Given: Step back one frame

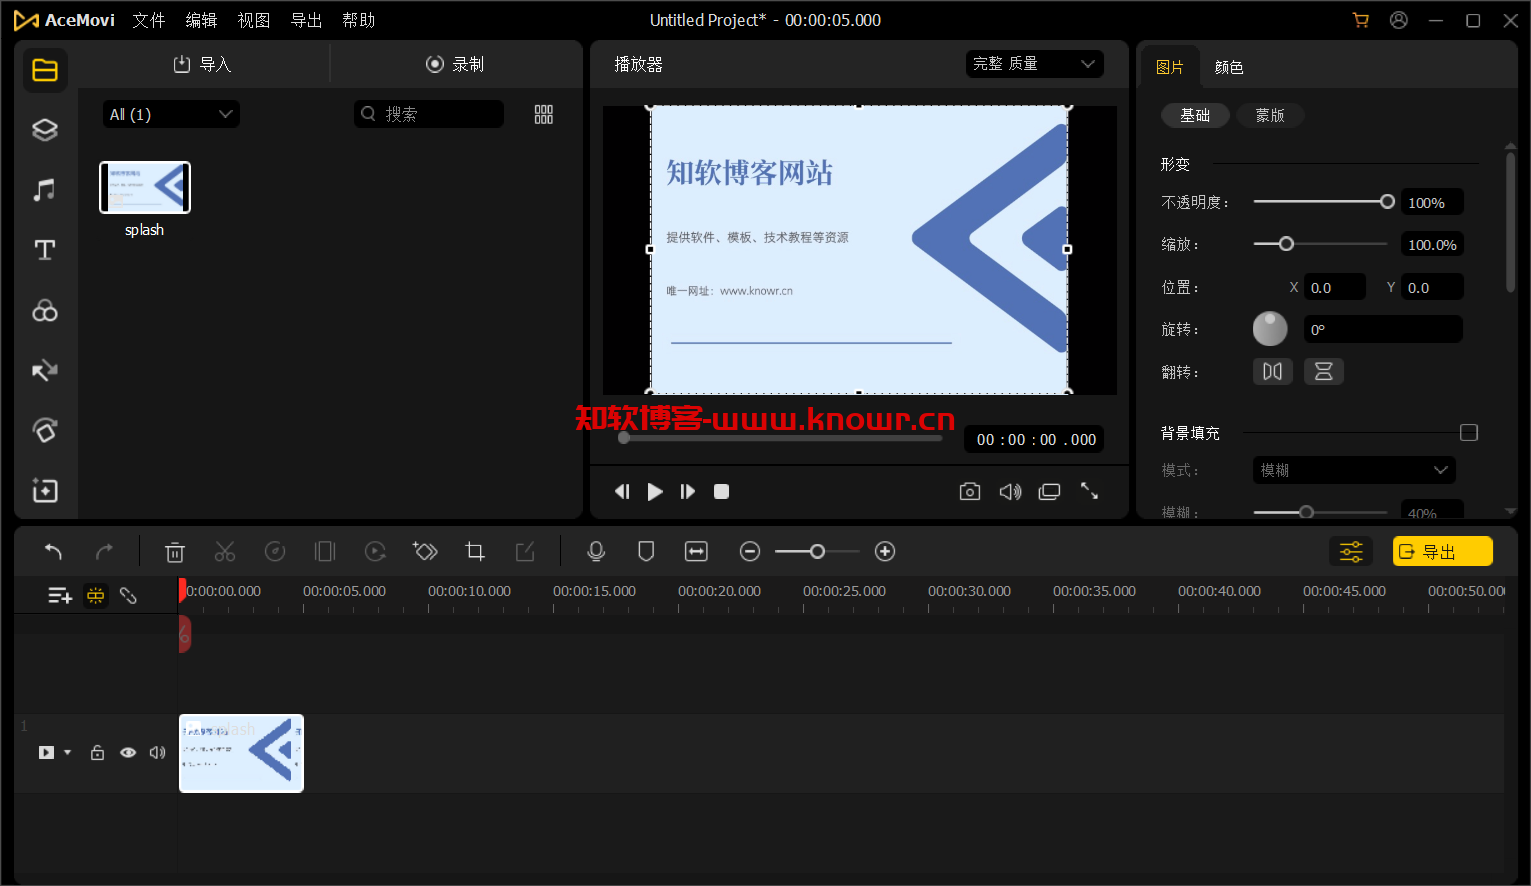Looking at the screenshot, I should click(622, 491).
